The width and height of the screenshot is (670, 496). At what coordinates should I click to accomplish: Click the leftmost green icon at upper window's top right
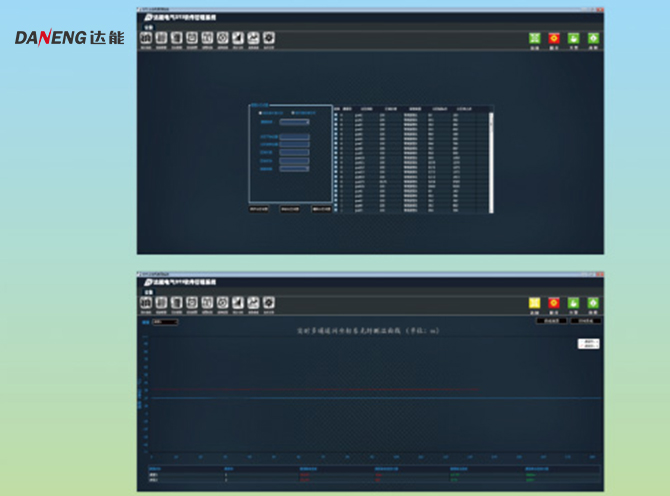click(x=535, y=39)
